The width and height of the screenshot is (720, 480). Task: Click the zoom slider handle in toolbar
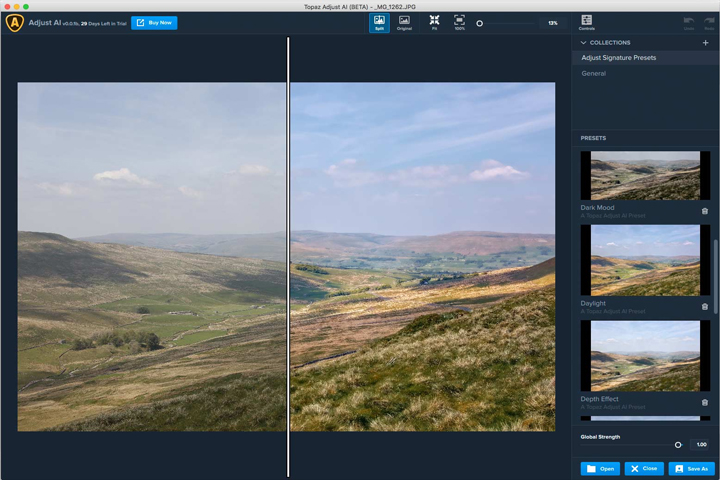coord(479,23)
